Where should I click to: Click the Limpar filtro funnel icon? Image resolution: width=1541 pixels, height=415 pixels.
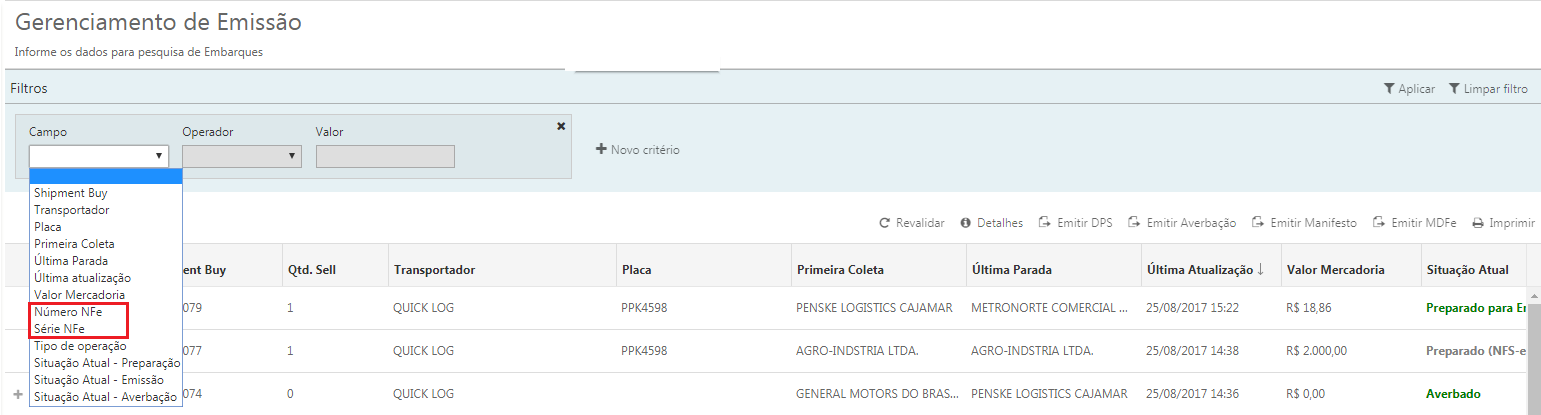[1454, 89]
